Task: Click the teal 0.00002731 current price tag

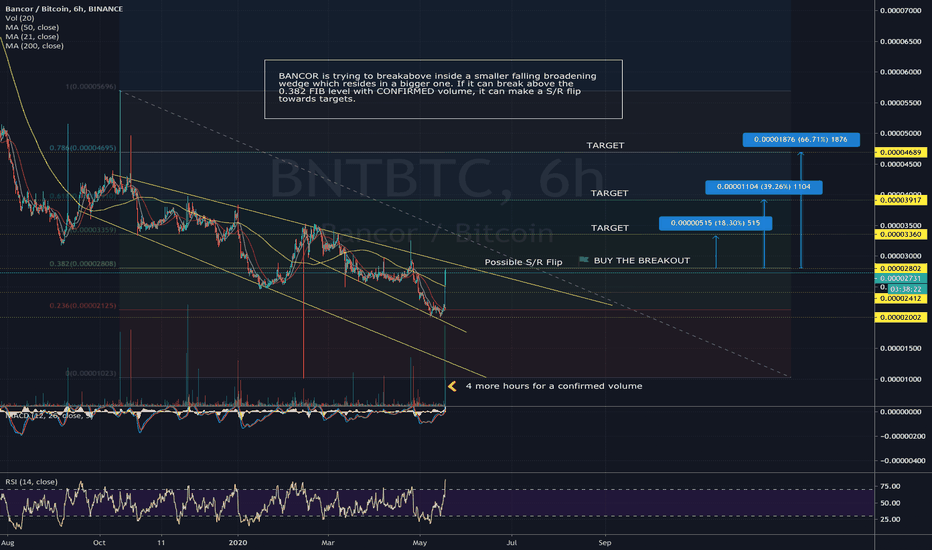Action: click(x=900, y=278)
